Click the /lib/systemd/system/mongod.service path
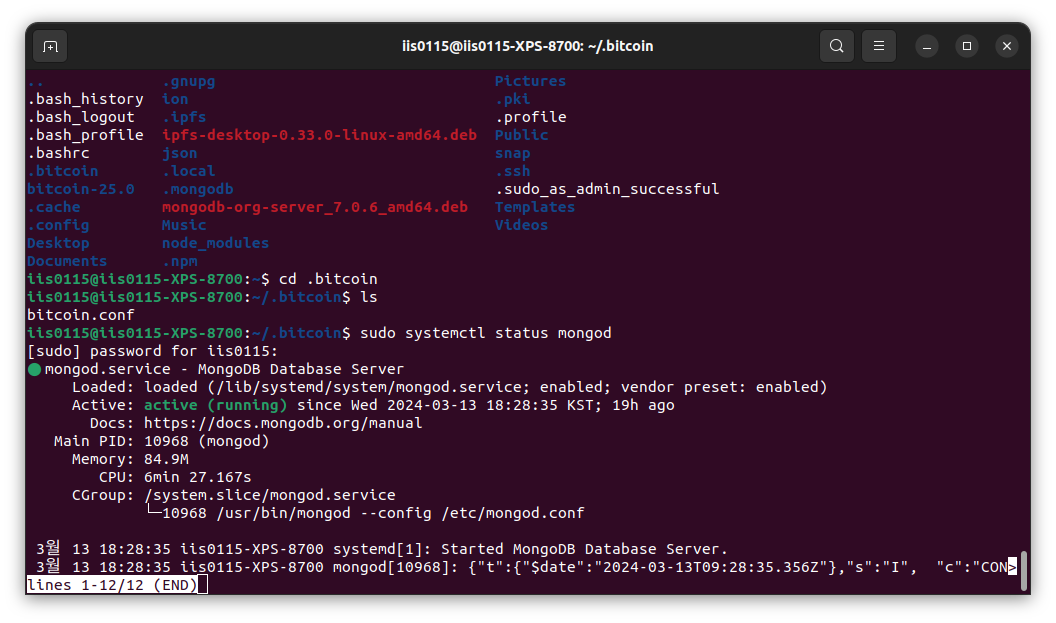1056x623 pixels. coord(368,387)
